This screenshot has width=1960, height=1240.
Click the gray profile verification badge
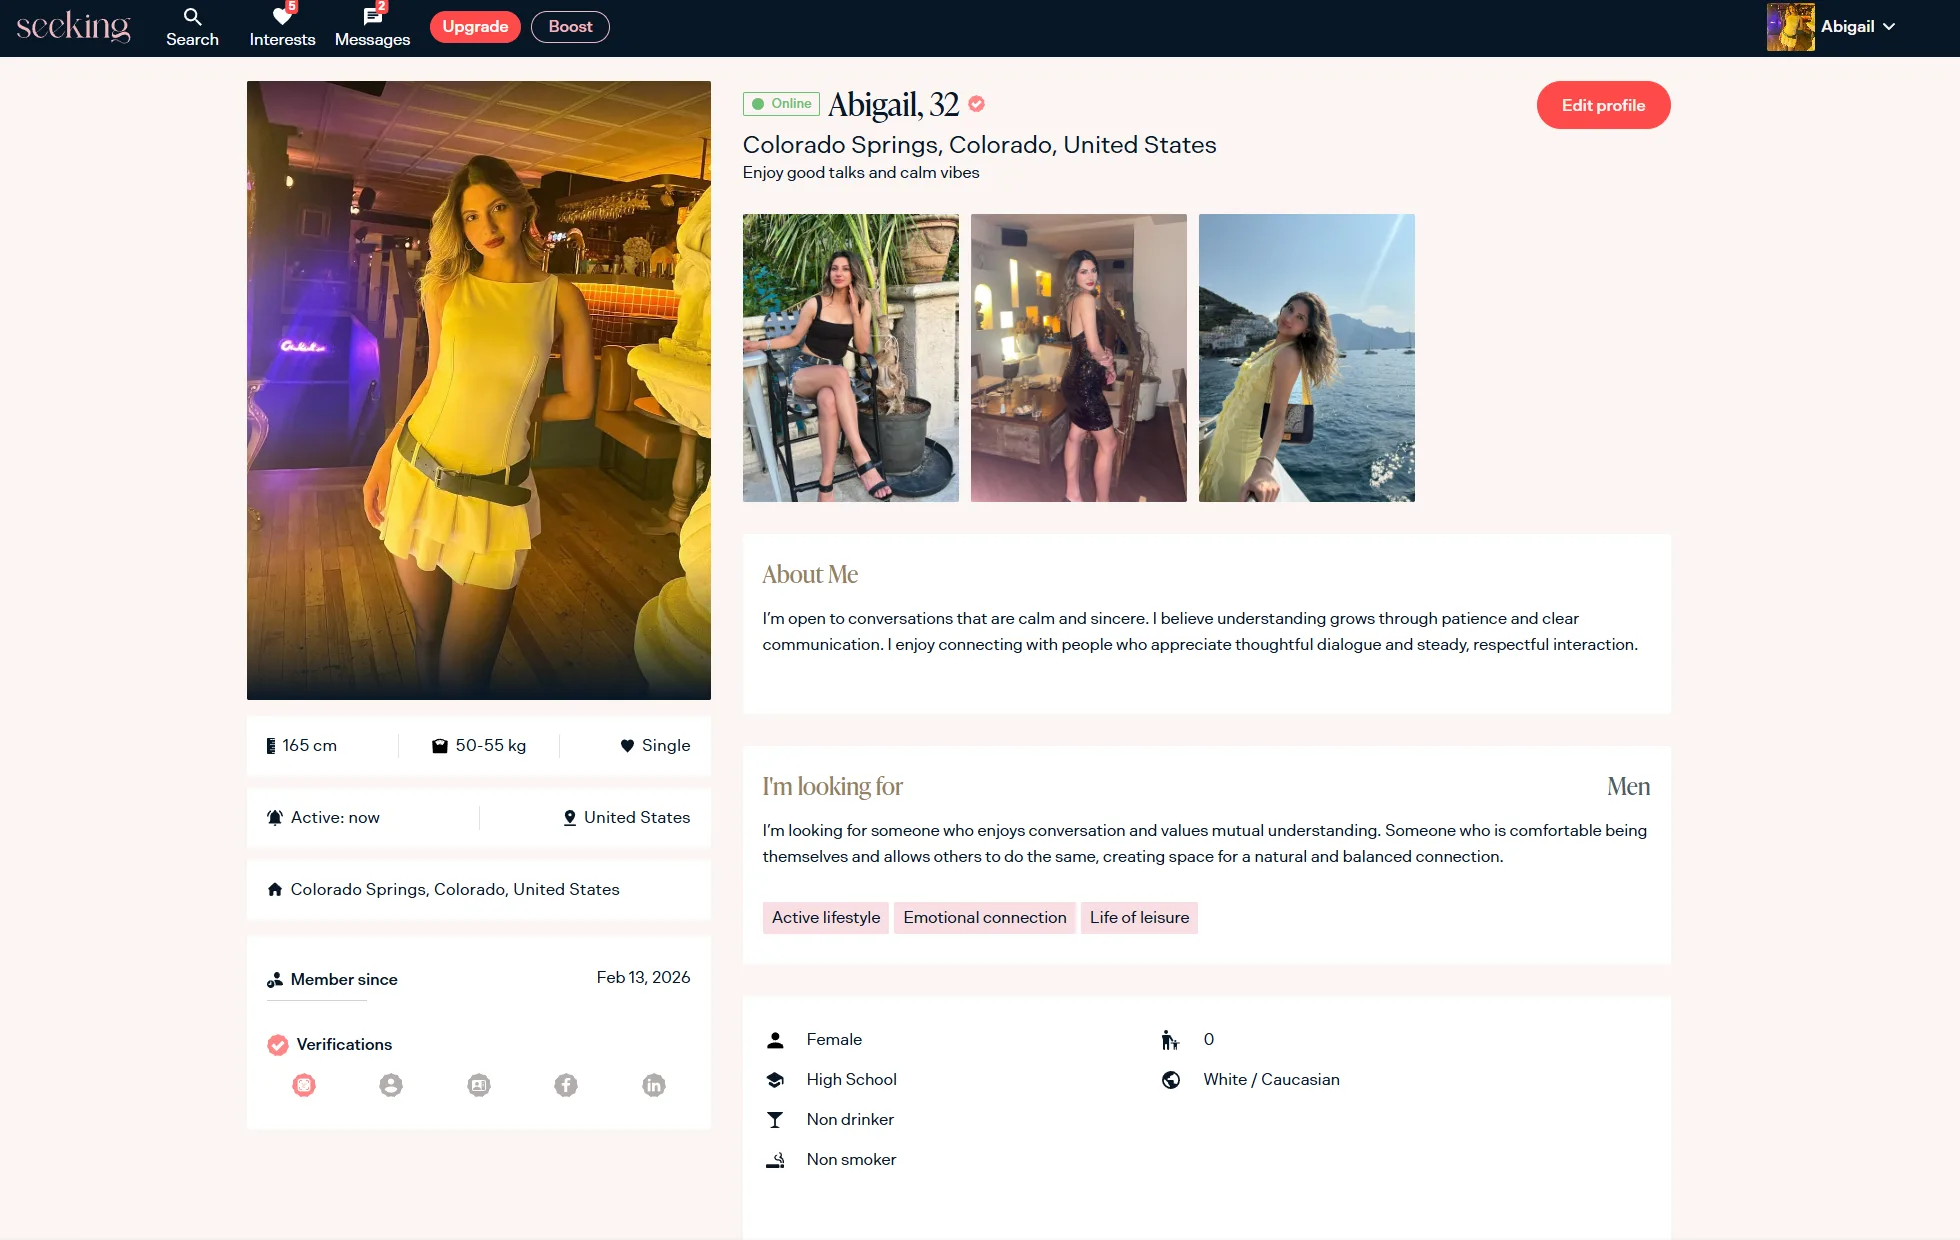[x=391, y=1085]
